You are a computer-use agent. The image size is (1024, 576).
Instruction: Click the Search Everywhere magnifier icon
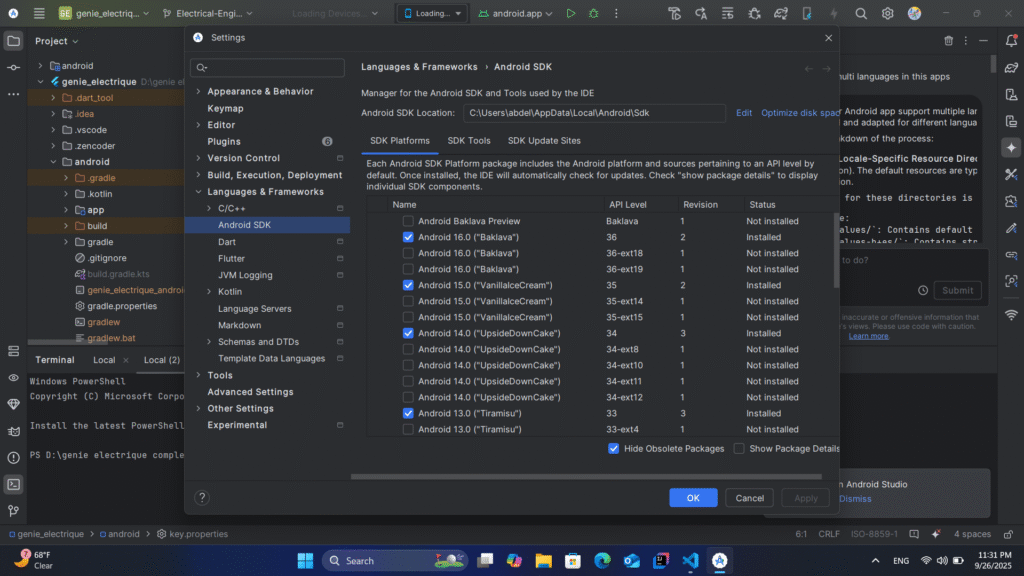pyautogui.click(x=861, y=14)
